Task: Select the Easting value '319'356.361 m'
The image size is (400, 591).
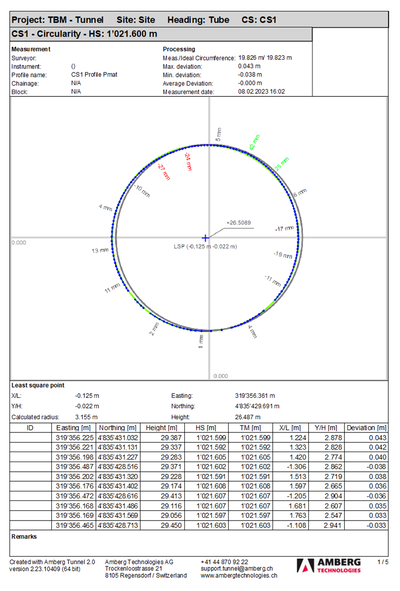Action: 255,396
